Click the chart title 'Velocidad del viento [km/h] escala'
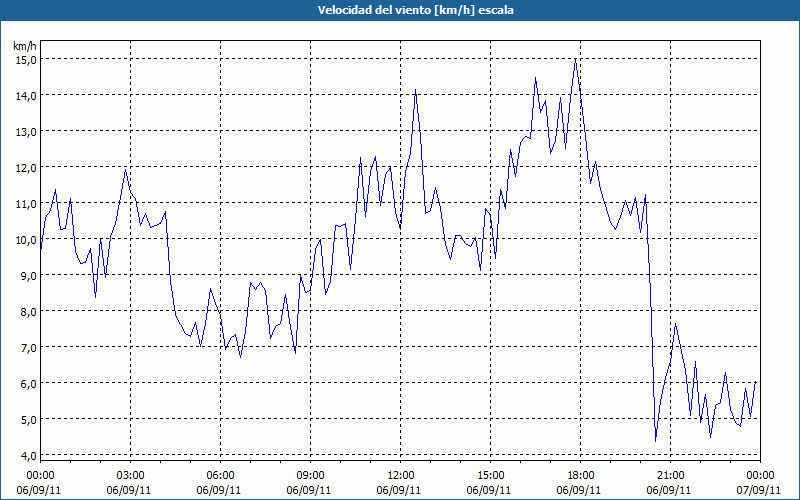This screenshot has height=500, width=800. (x=415, y=10)
